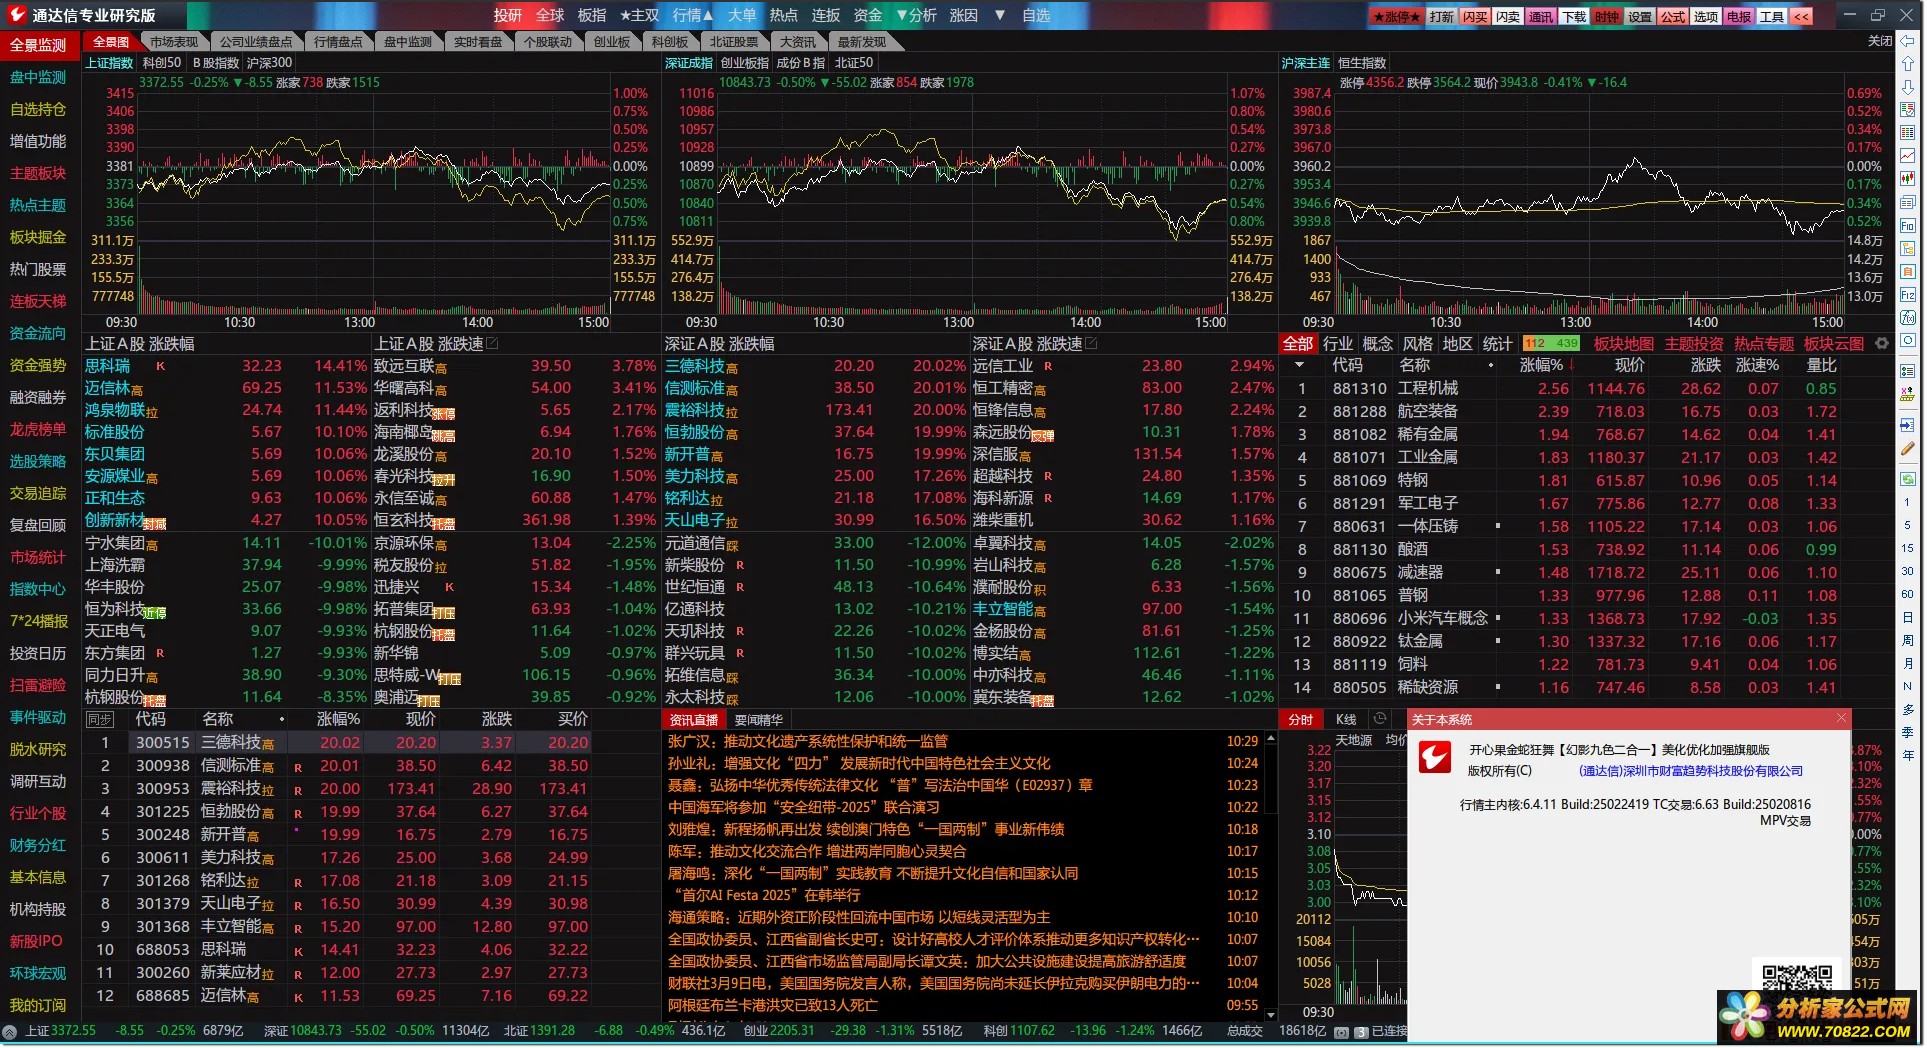Viewport: 1927px width, 1048px height.
Task: Open the ▼ dropdown in sector table header
Action: click(1299, 366)
